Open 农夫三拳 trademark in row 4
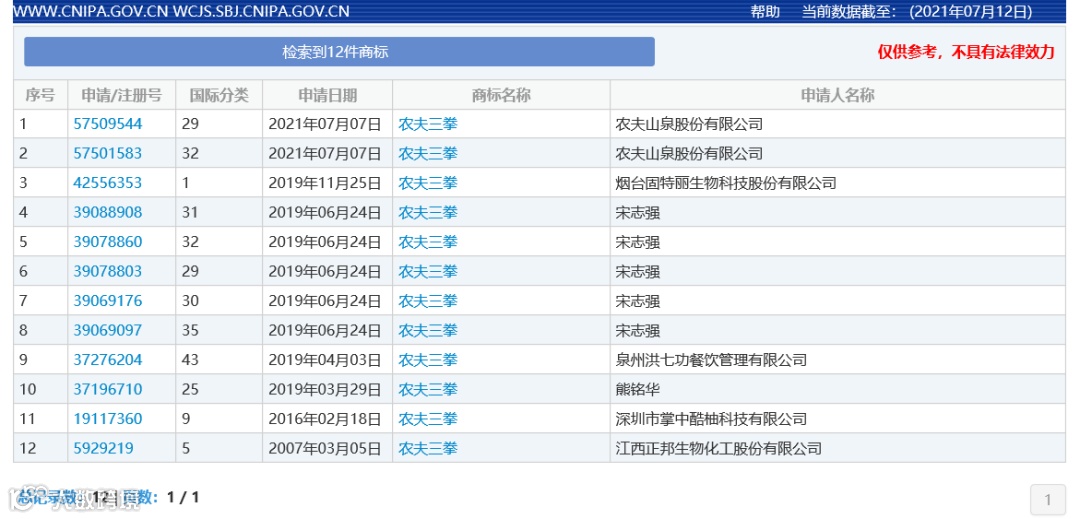The width and height of the screenshot is (1080, 519). click(428, 213)
